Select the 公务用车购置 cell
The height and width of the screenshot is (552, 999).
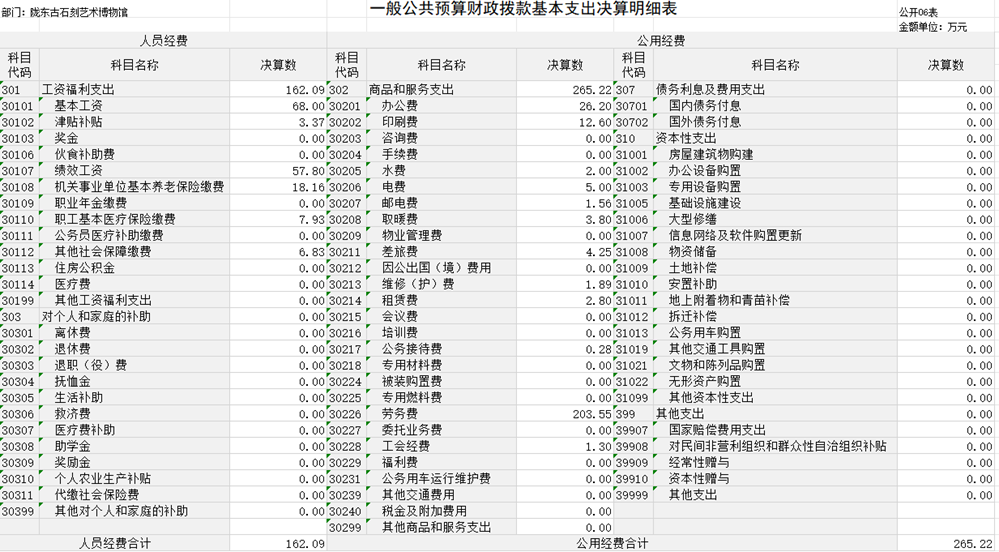[775, 333]
